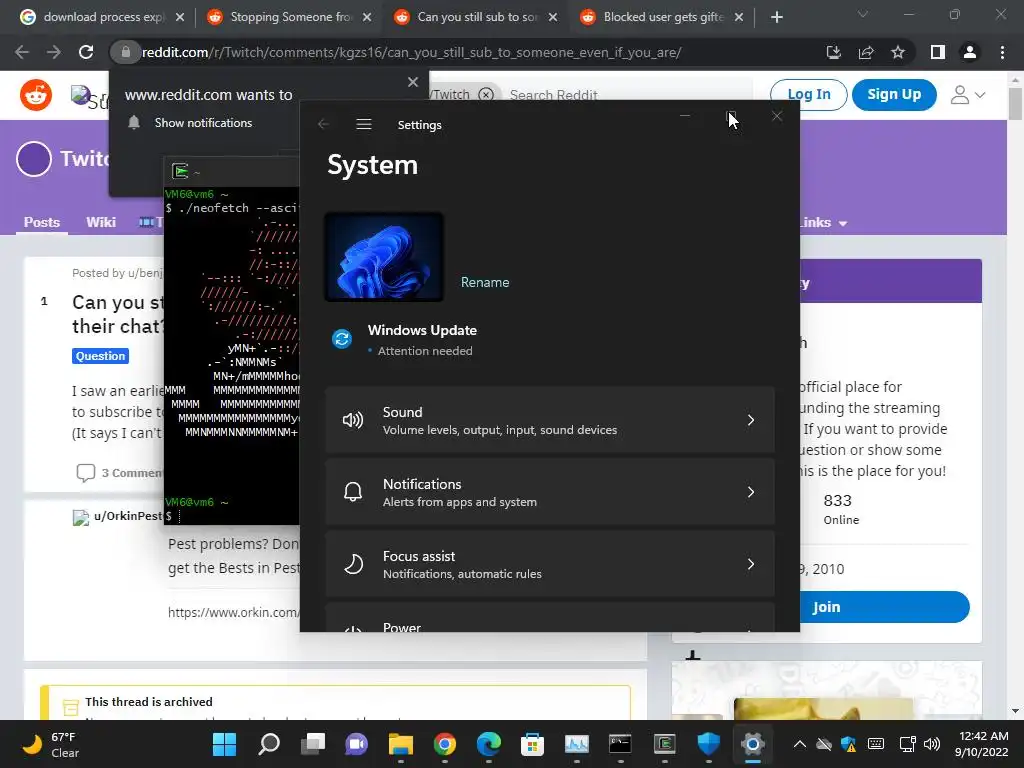This screenshot has height=768, width=1024.
Task: Go back in the Settings window
Action: tap(323, 124)
